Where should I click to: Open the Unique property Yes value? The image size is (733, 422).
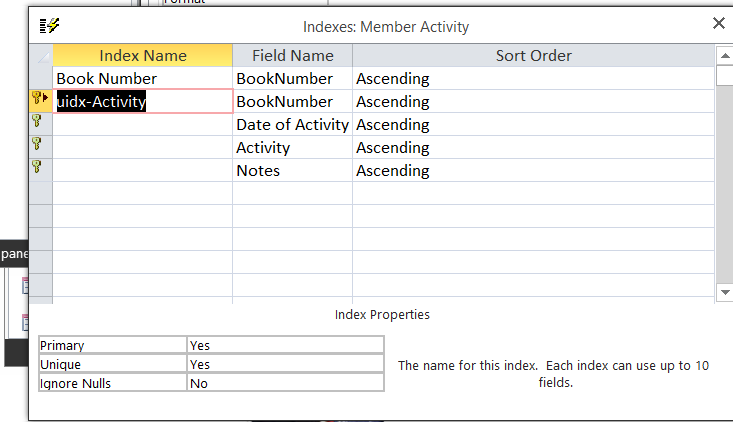point(285,364)
